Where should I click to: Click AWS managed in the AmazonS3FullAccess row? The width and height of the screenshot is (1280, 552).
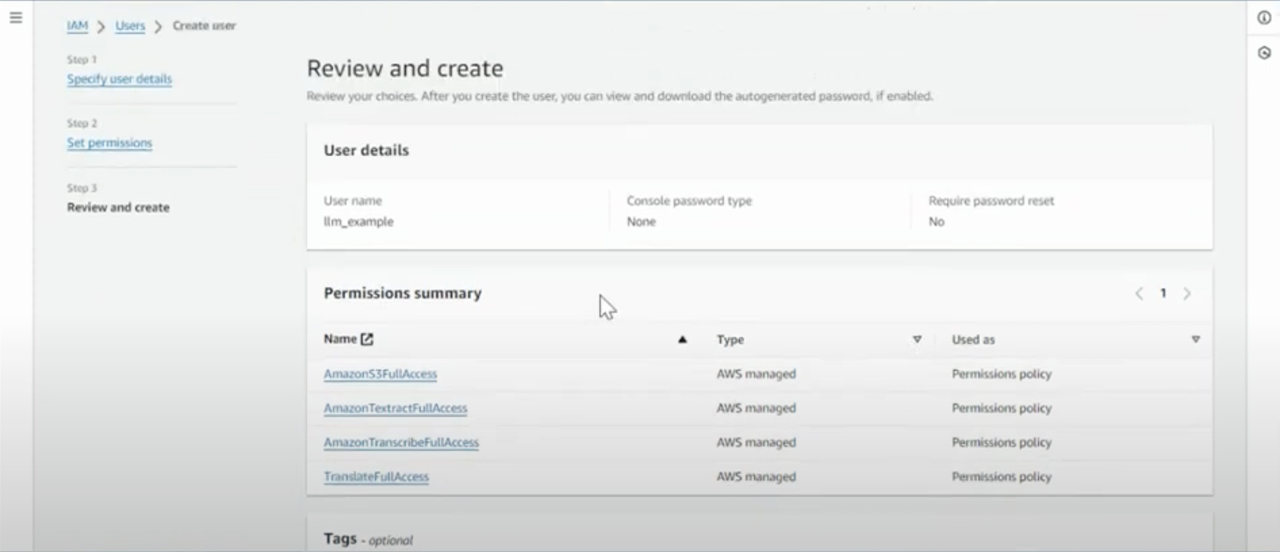click(756, 374)
